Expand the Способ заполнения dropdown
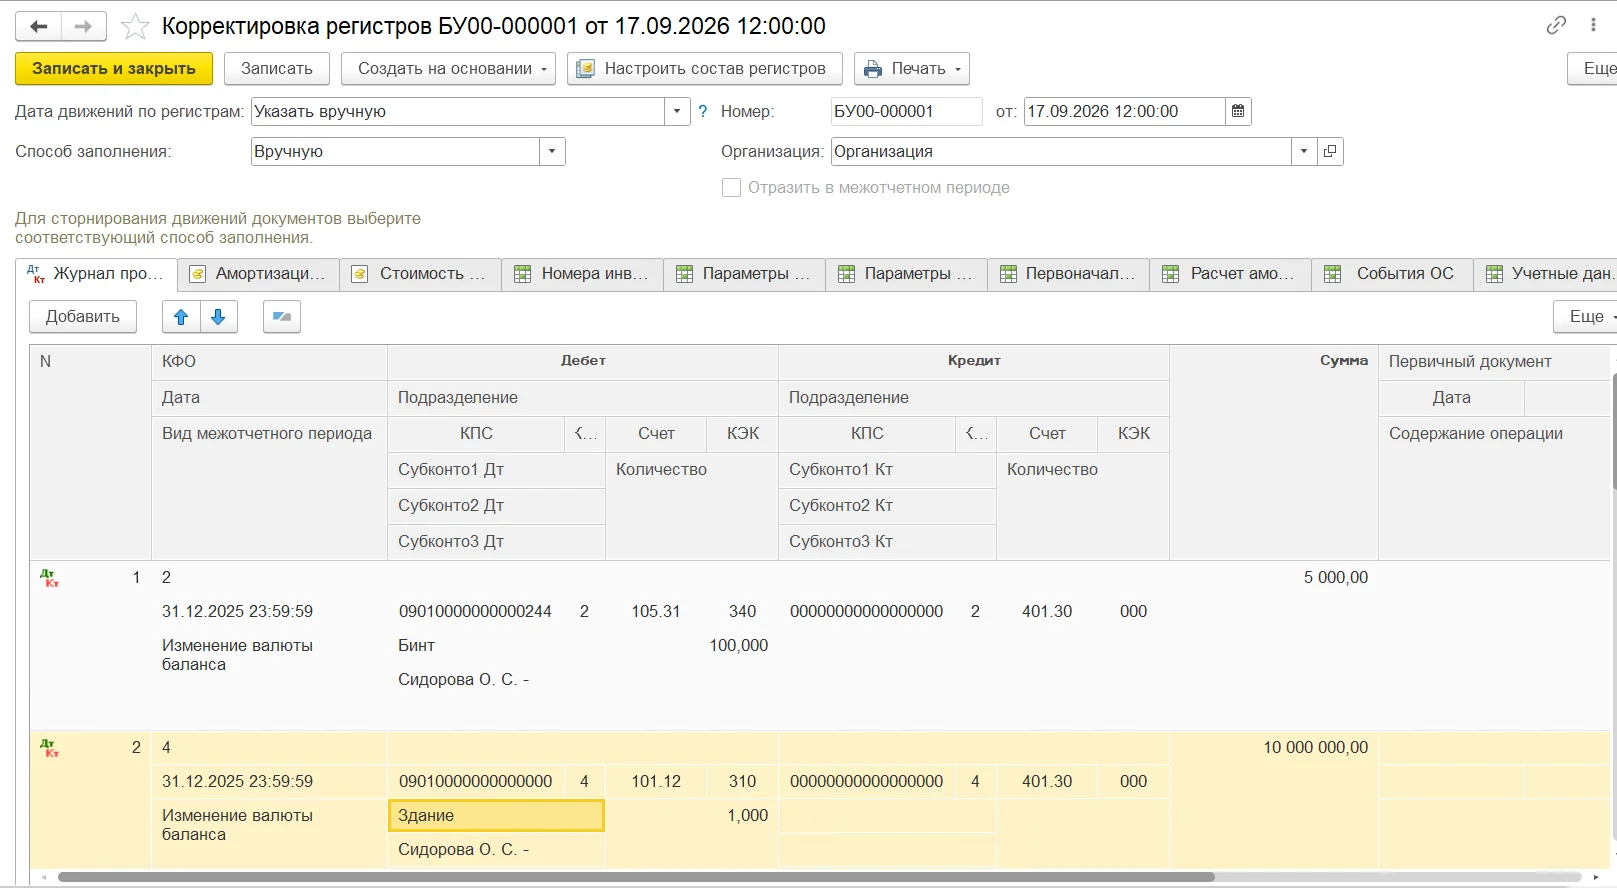Image resolution: width=1617 pixels, height=888 pixels. (x=552, y=152)
